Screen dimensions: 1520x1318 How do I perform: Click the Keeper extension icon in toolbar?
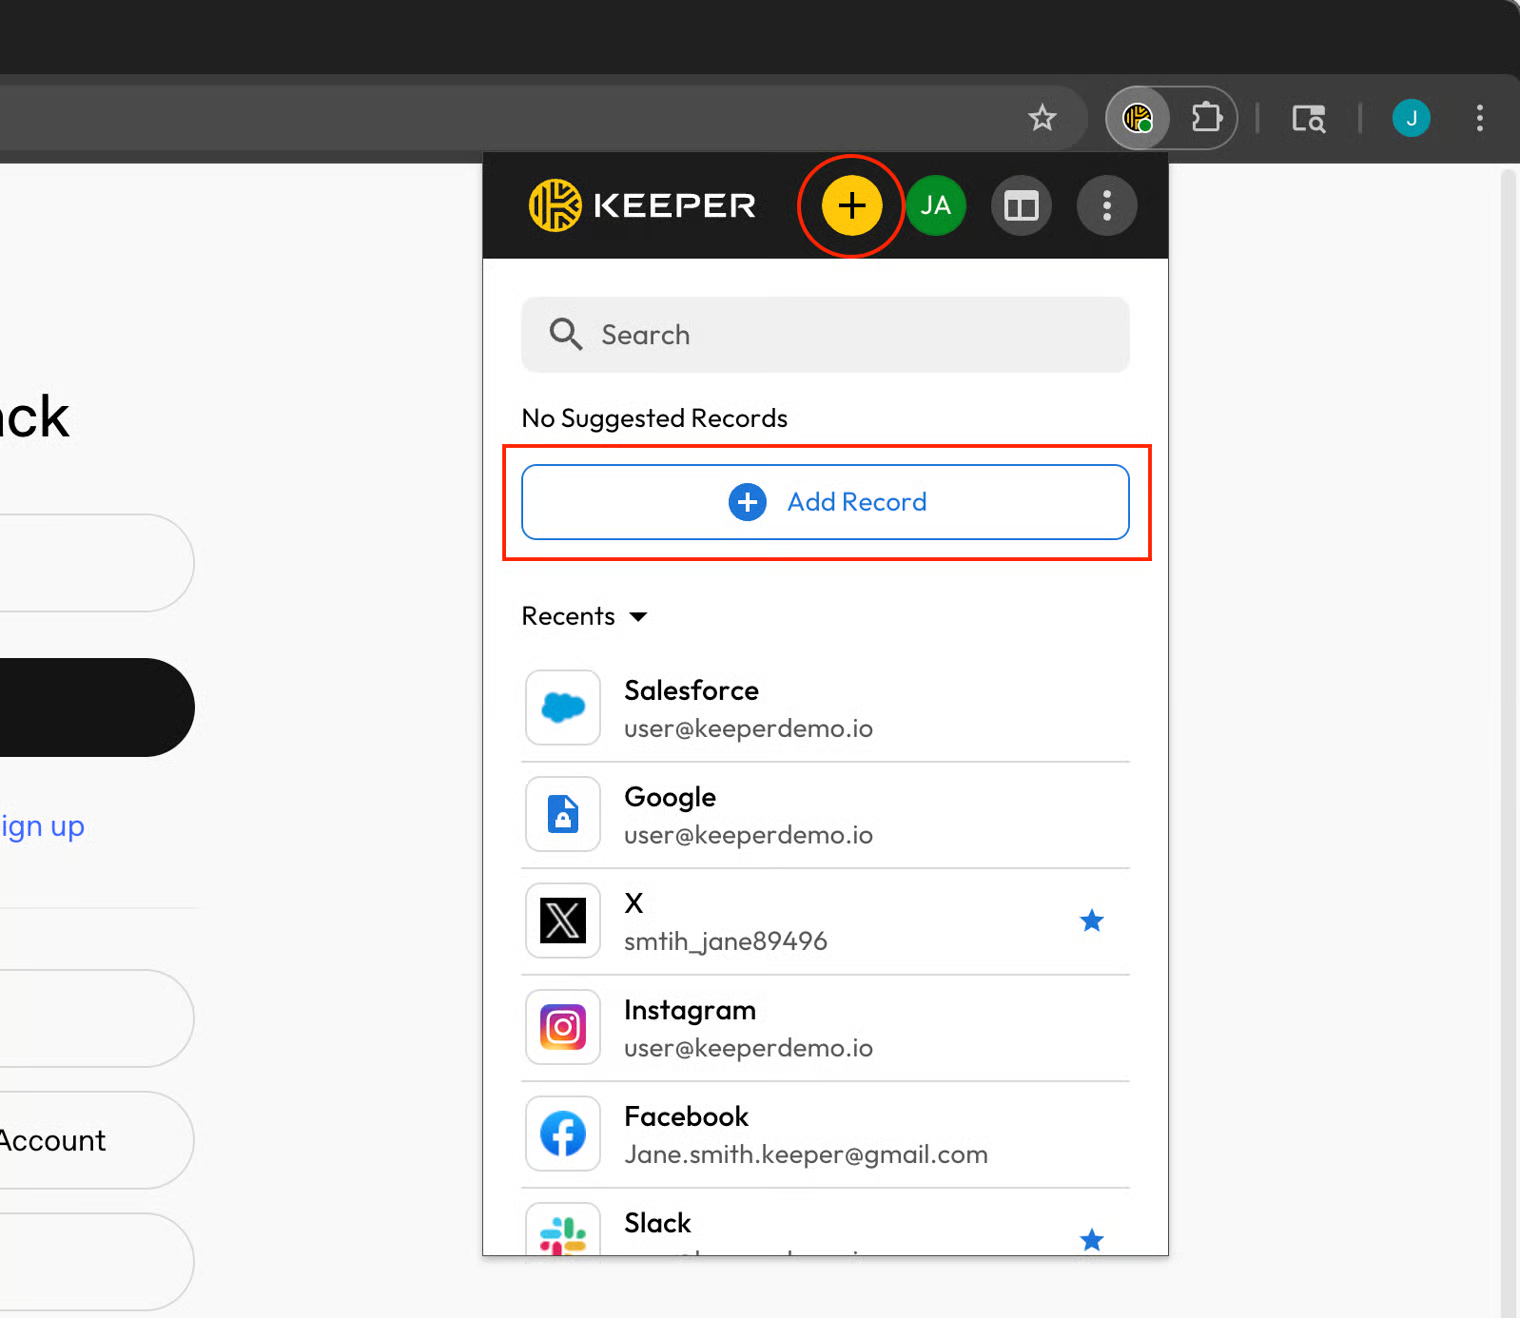(x=1138, y=118)
